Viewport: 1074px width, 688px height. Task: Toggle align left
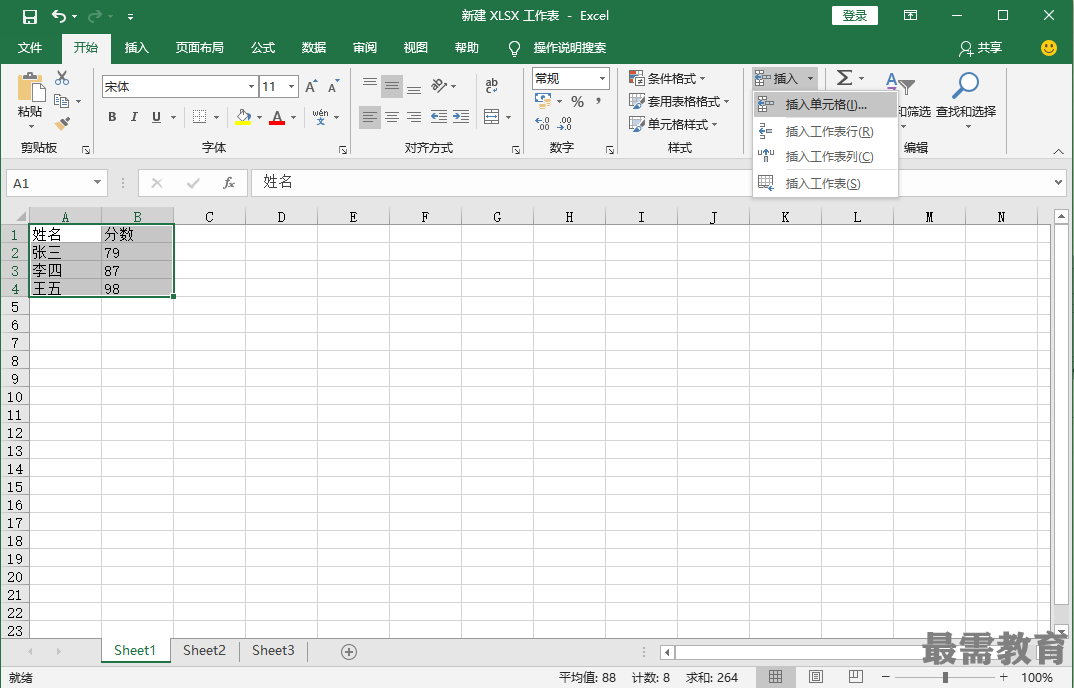click(370, 117)
